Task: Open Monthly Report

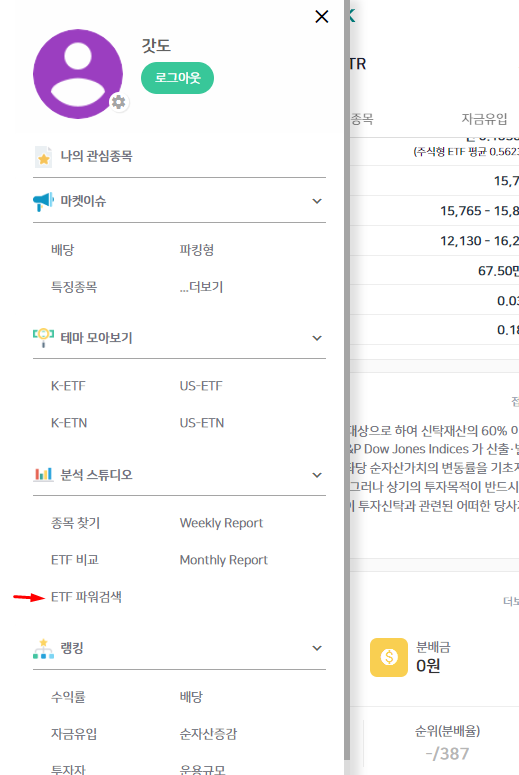Action: (x=223, y=560)
